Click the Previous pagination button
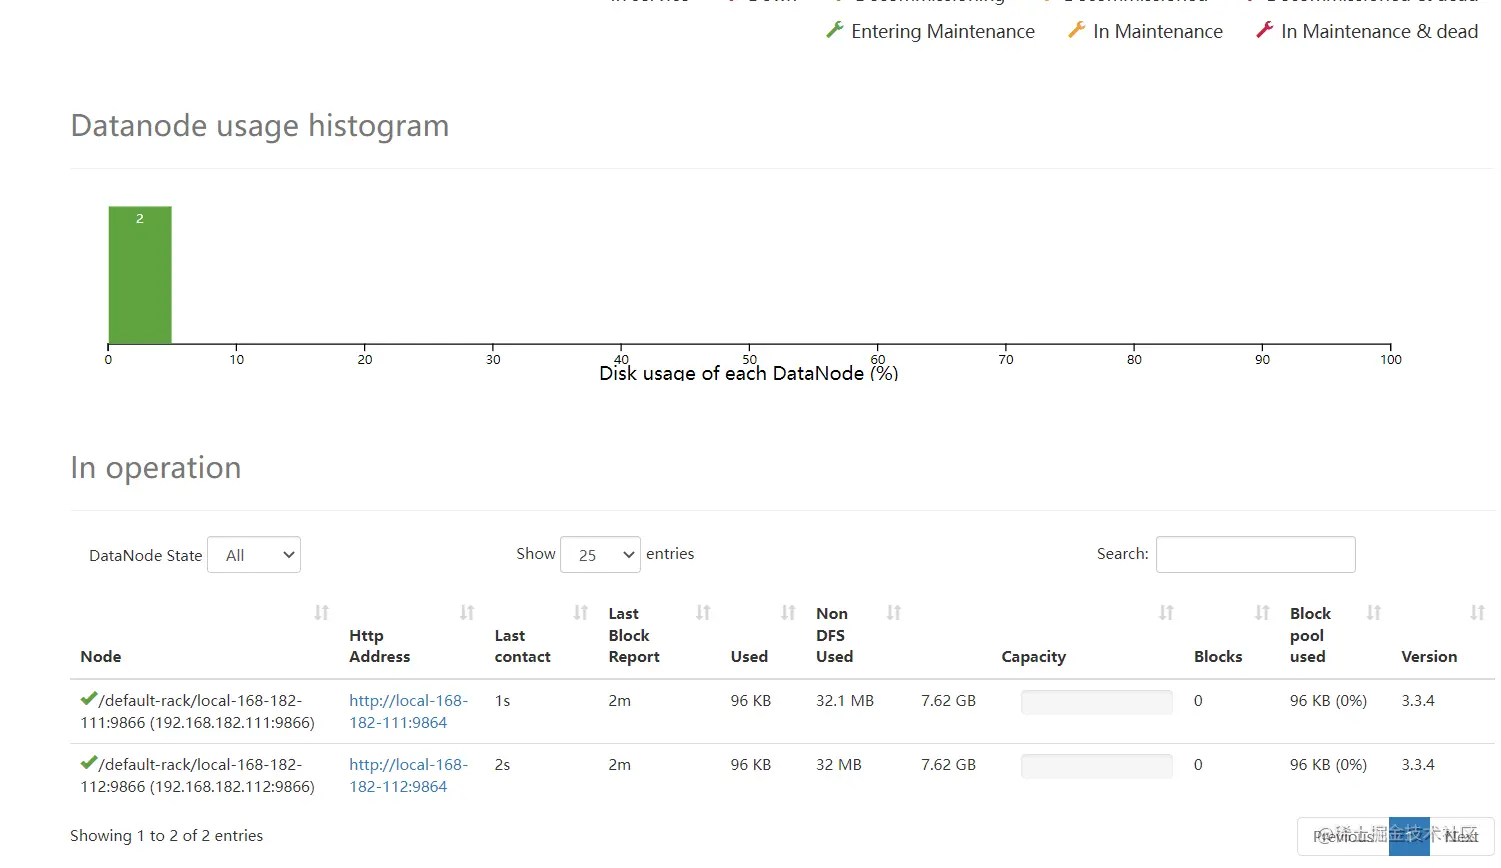 (1343, 836)
